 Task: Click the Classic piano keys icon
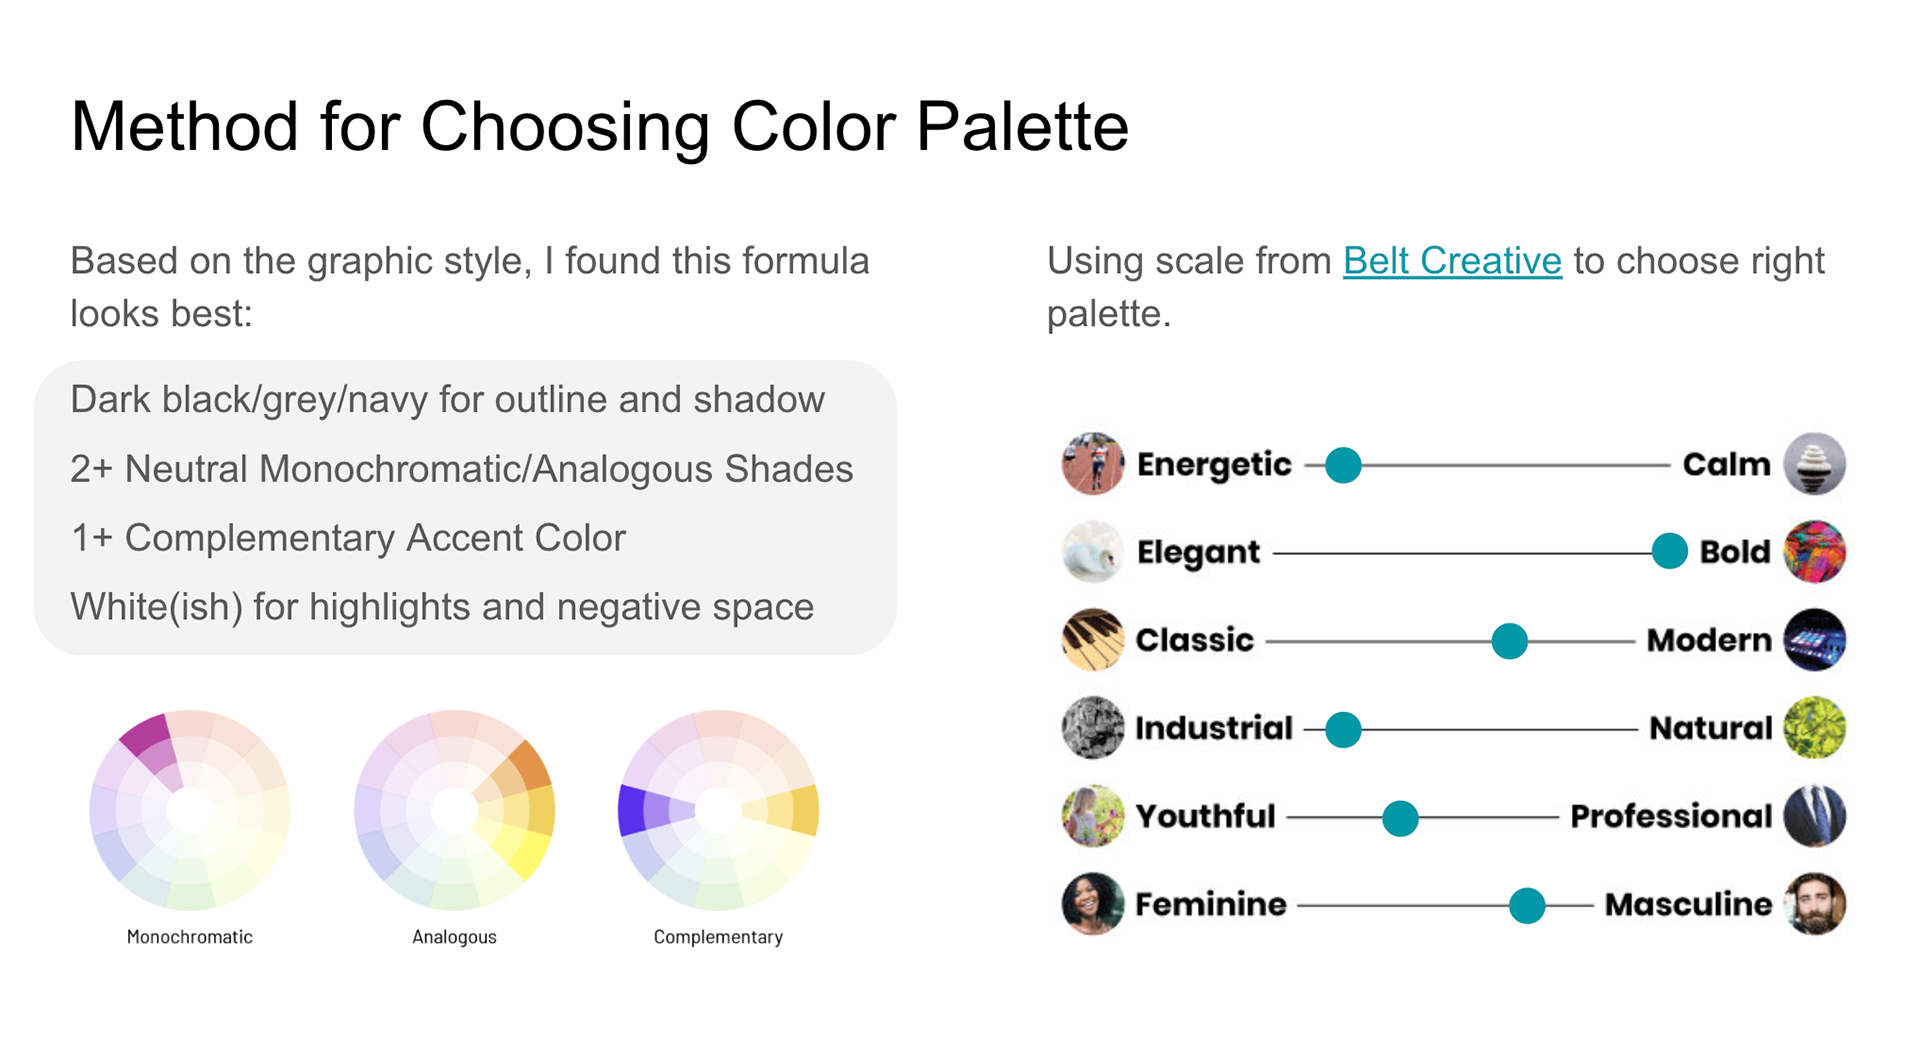click(1092, 640)
